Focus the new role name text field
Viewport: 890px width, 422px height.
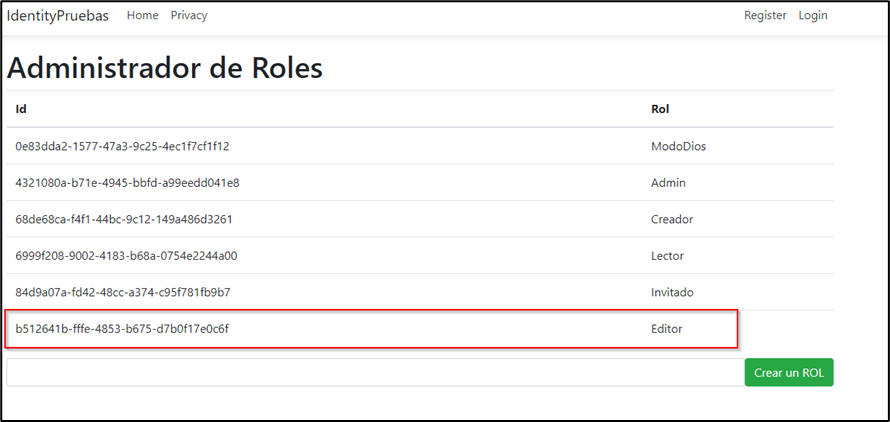(373, 372)
